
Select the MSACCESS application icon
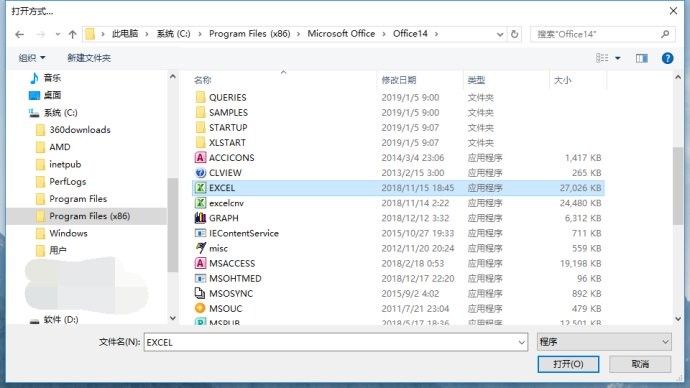tap(200, 263)
